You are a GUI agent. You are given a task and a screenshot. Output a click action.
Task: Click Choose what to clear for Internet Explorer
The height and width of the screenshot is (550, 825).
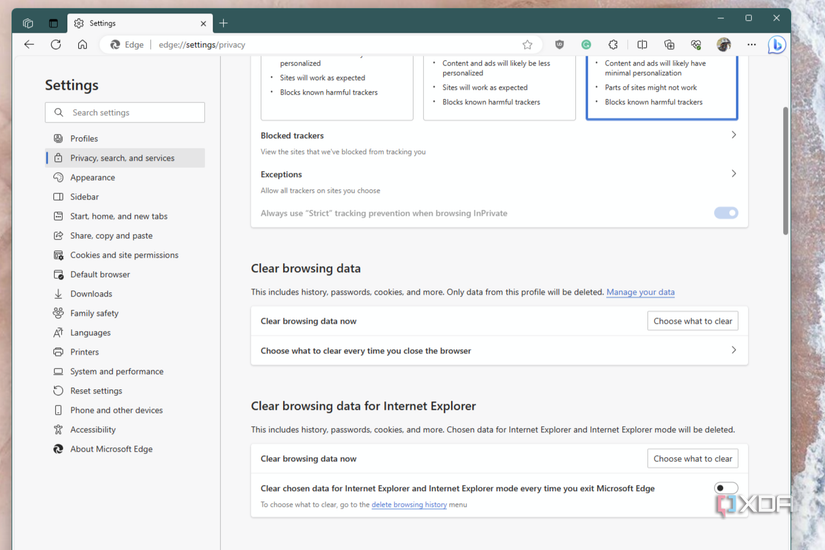pos(692,458)
